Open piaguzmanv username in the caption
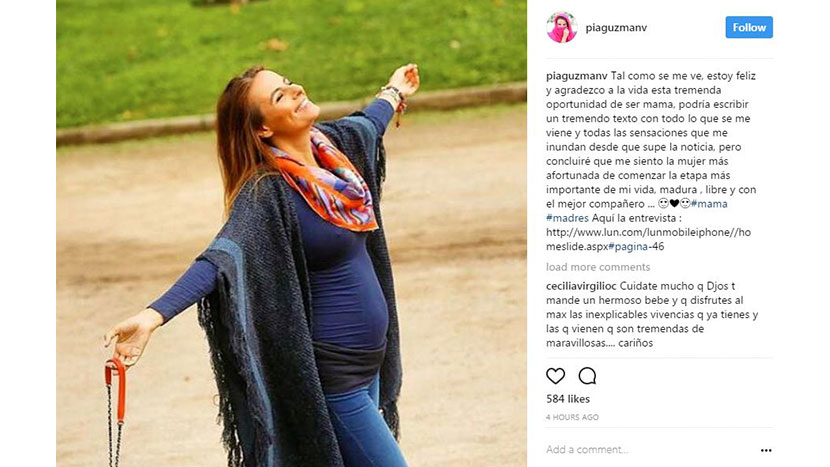The height and width of the screenshot is (467, 830). (577, 76)
